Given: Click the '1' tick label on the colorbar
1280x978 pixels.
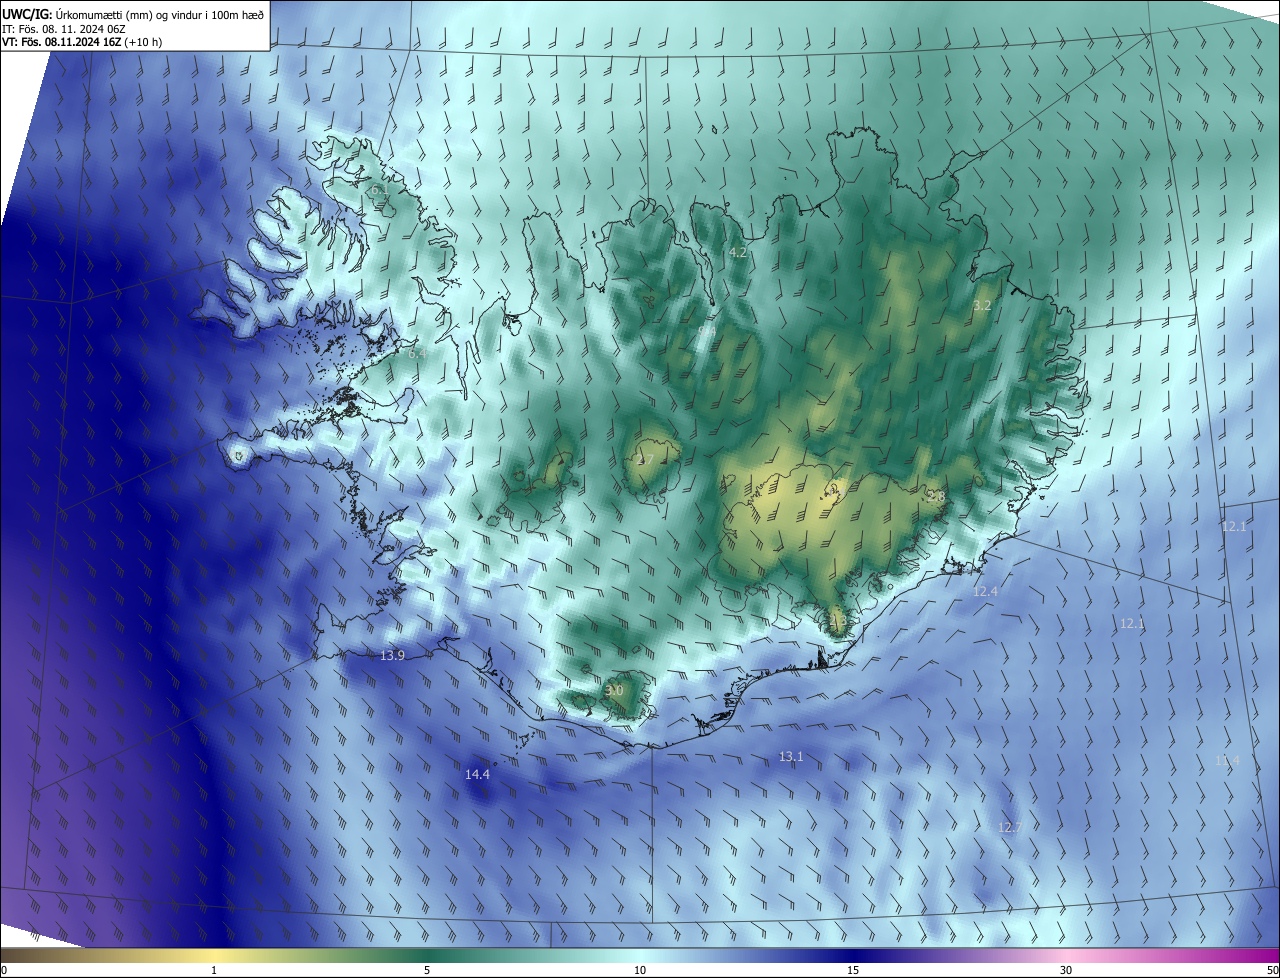Looking at the screenshot, I should click(214, 970).
